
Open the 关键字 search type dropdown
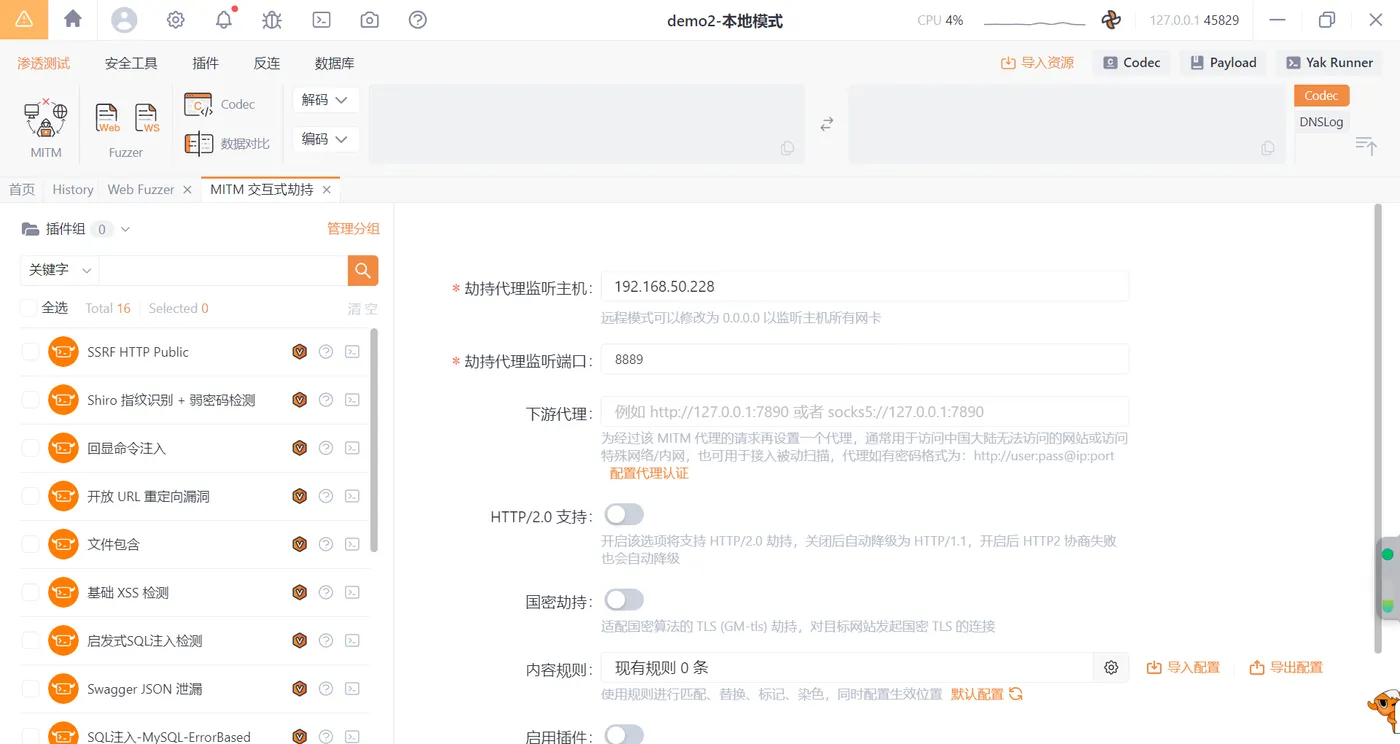coord(59,270)
